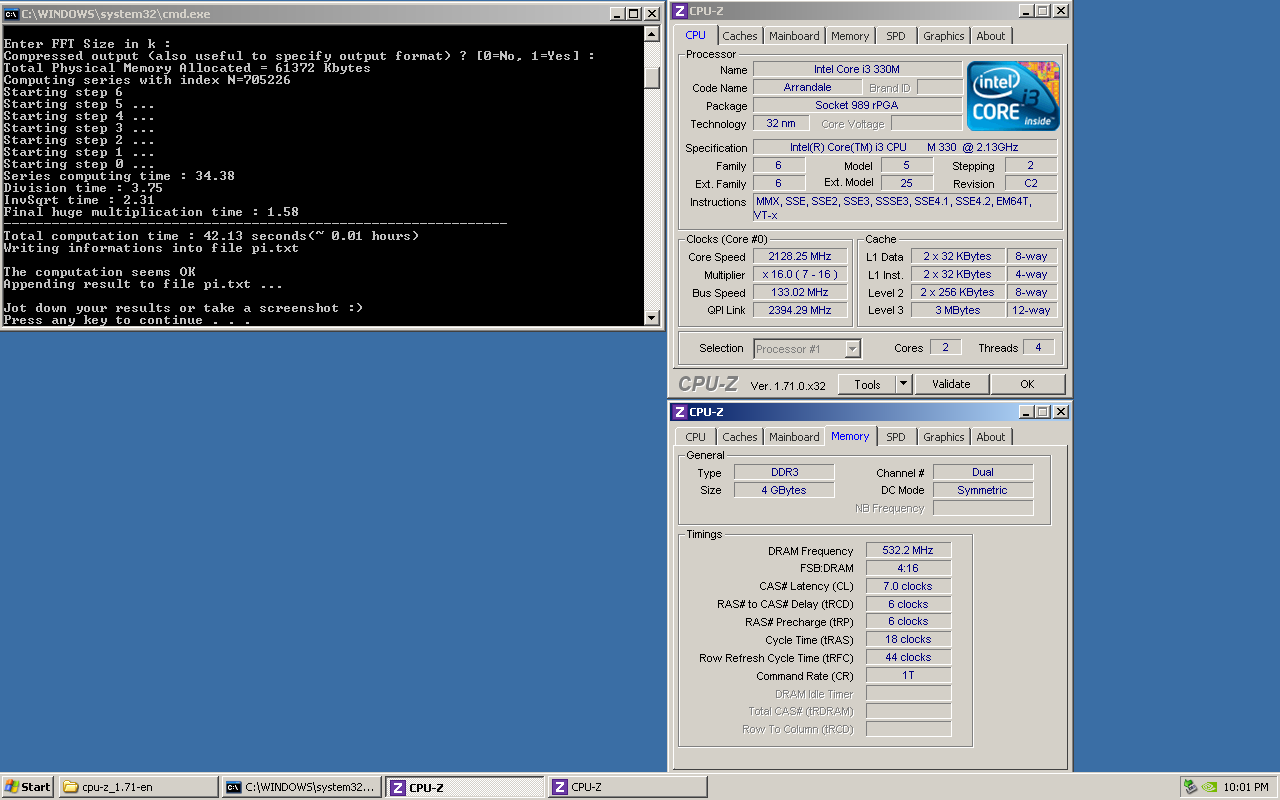The image size is (1280, 800).
Task: Switch to the CPU tab in the Memory CPU-Z window
Action: point(696,437)
